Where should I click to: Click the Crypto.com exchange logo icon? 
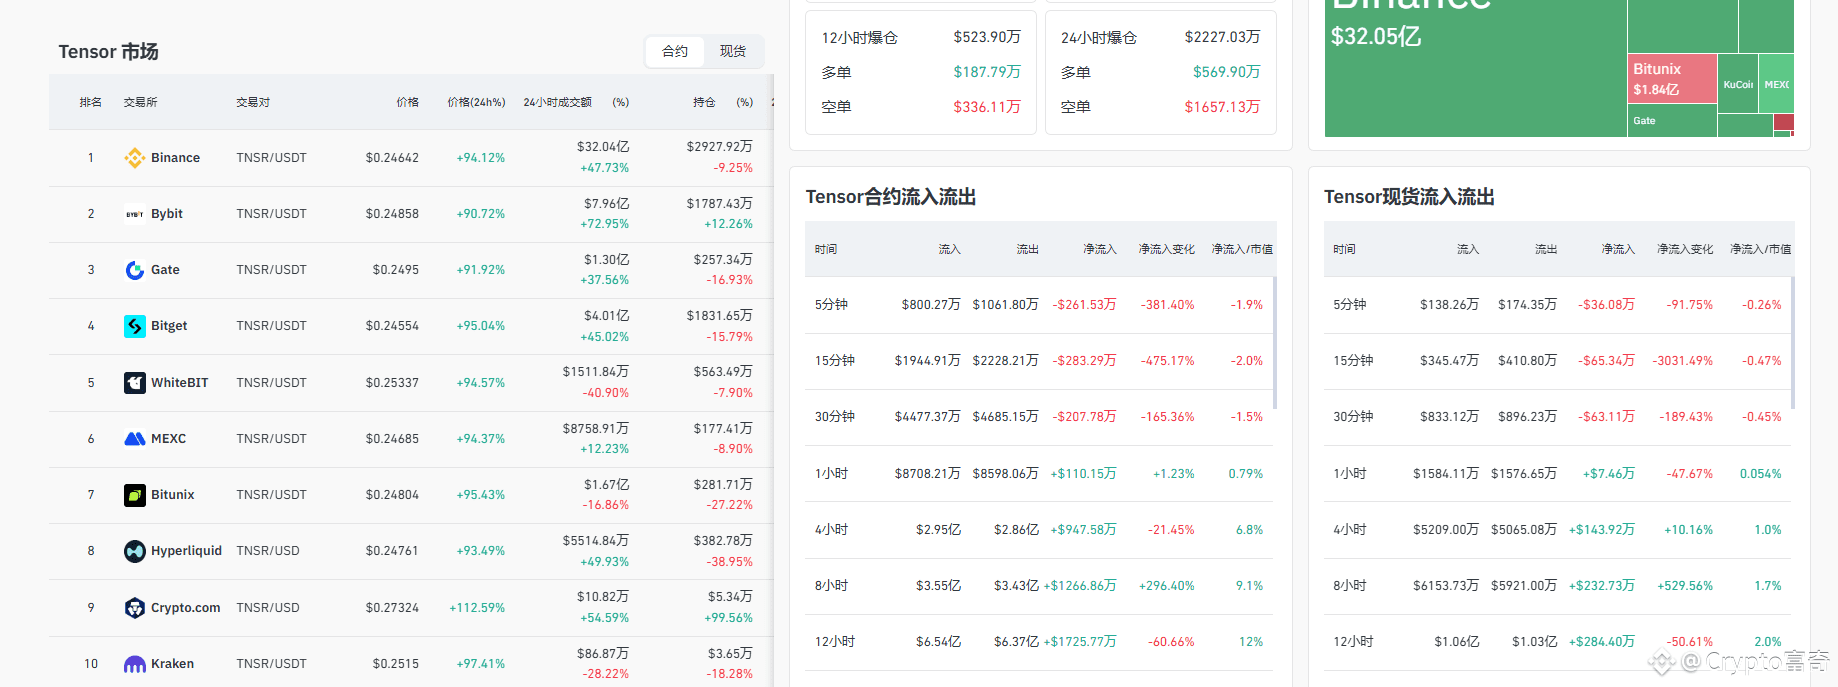[x=134, y=608]
